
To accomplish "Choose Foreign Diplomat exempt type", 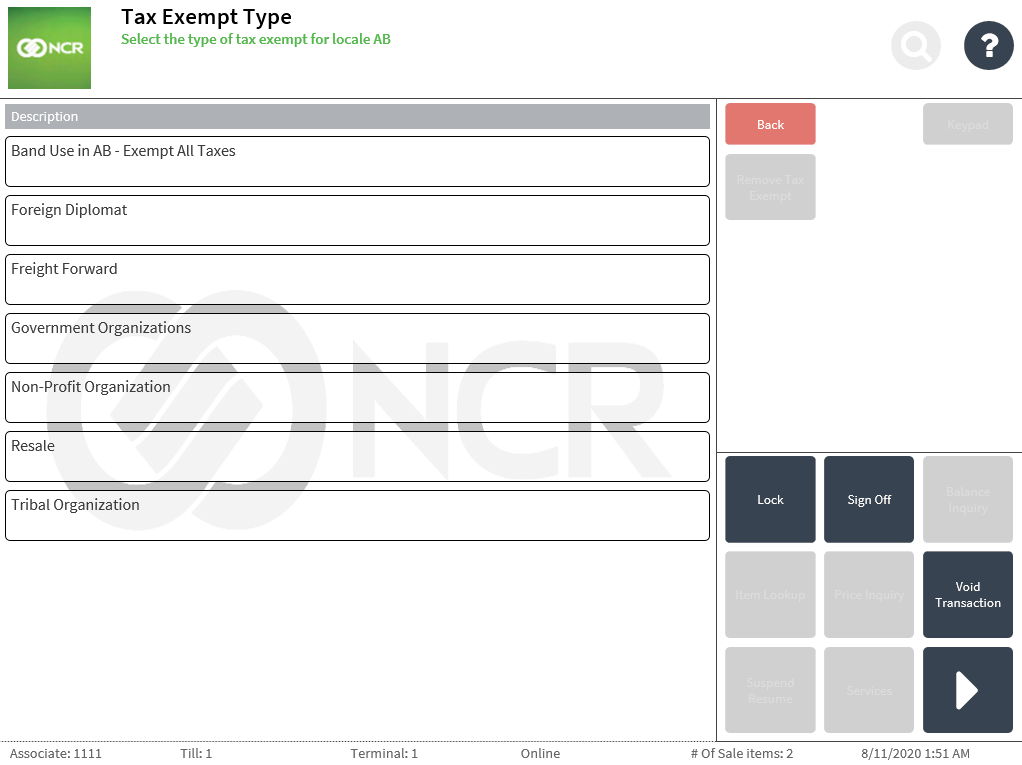I will tap(357, 220).
